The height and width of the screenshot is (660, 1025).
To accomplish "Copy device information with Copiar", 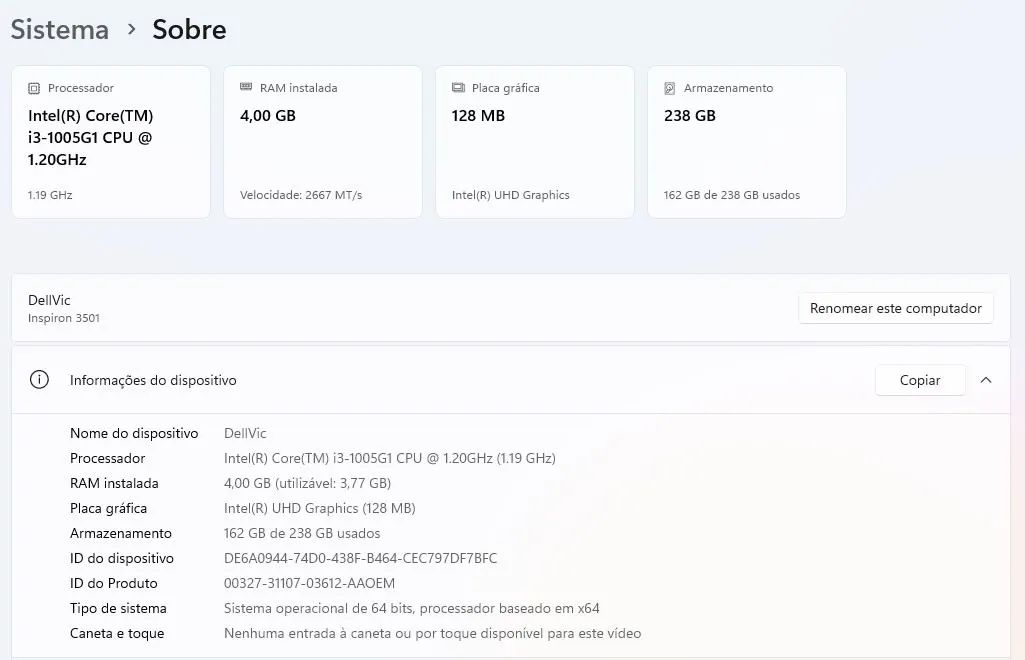I will [x=920, y=380].
